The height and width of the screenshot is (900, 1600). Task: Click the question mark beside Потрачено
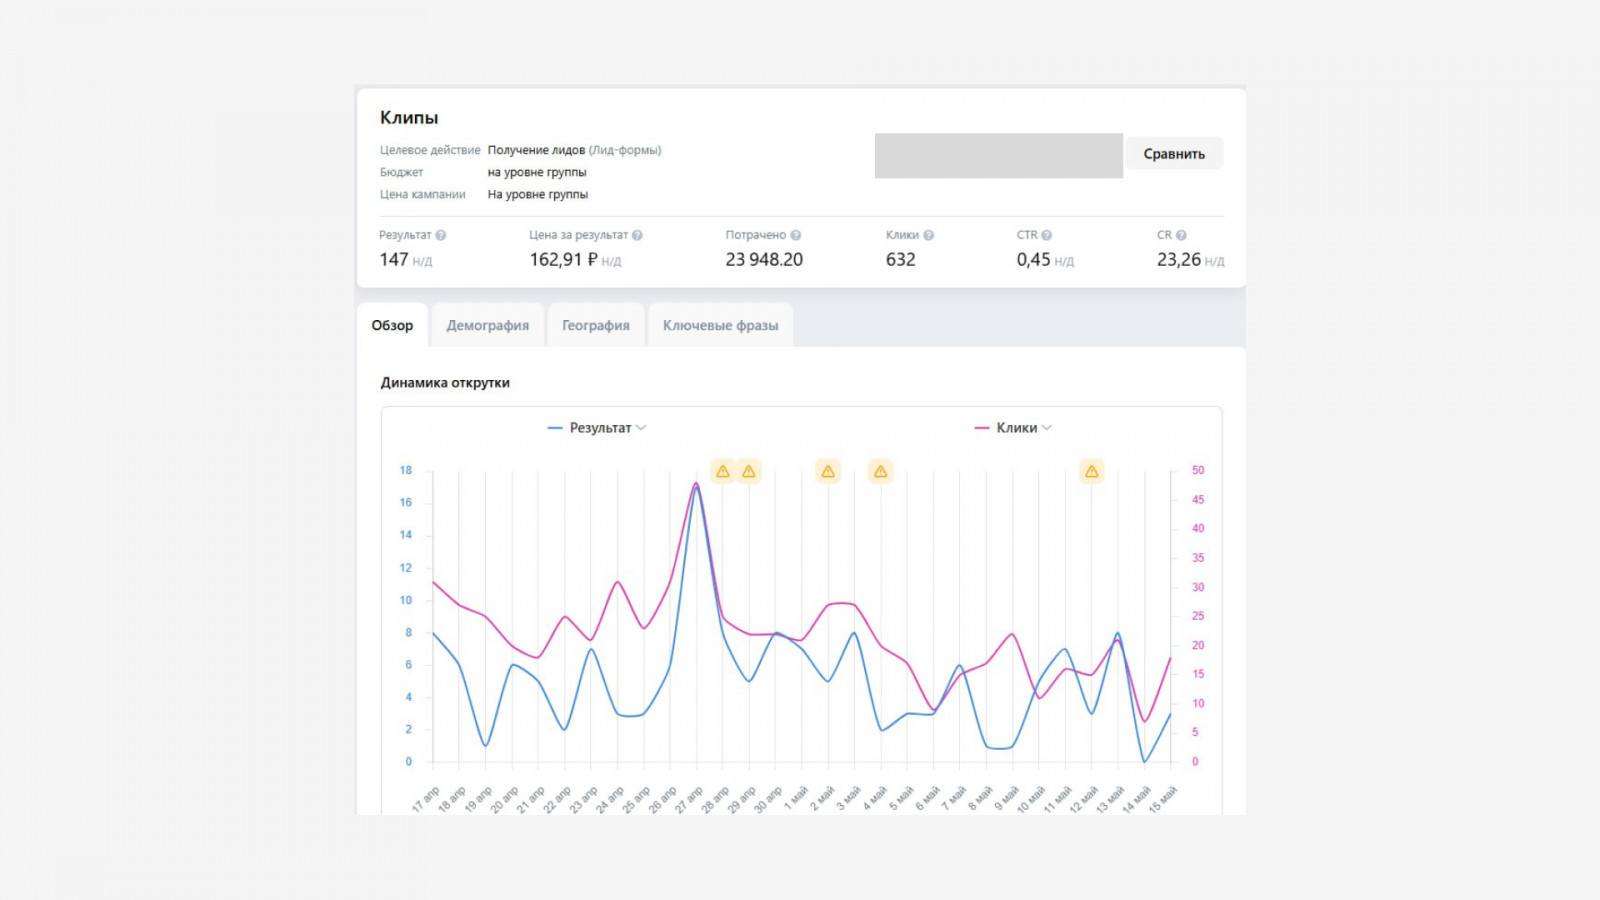pyautogui.click(x=796, y=235)
